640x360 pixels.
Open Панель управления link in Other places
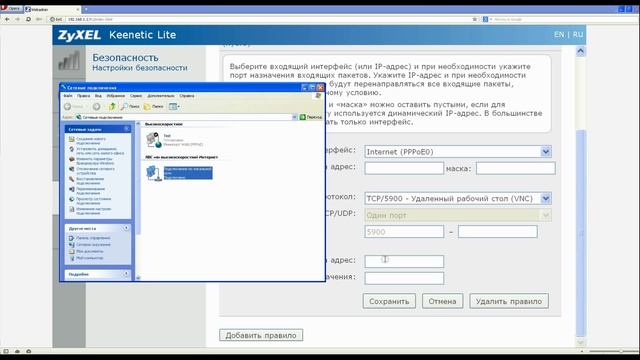click(x=93, y=238)
